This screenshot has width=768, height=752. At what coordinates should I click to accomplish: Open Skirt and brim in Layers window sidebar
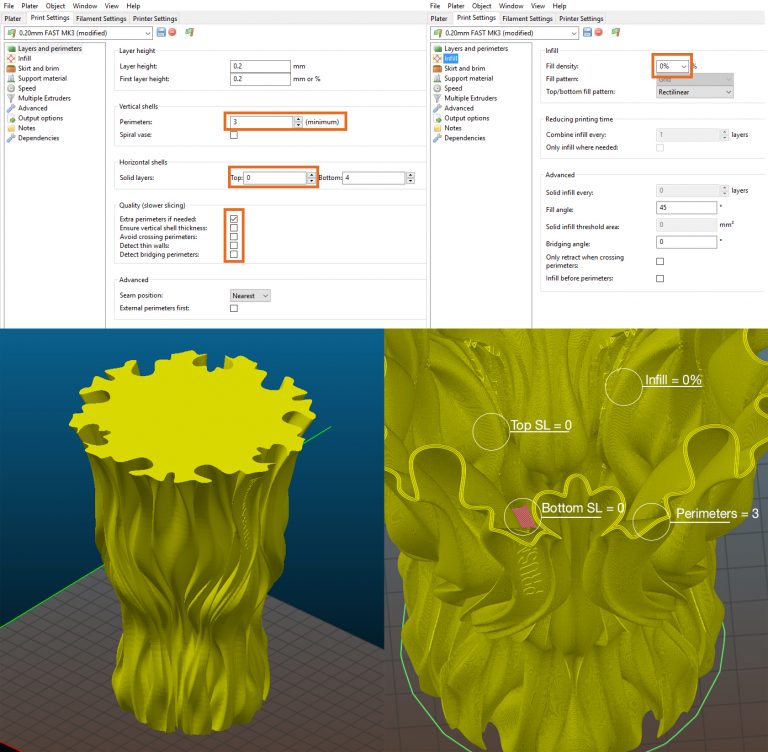point(38,68)
